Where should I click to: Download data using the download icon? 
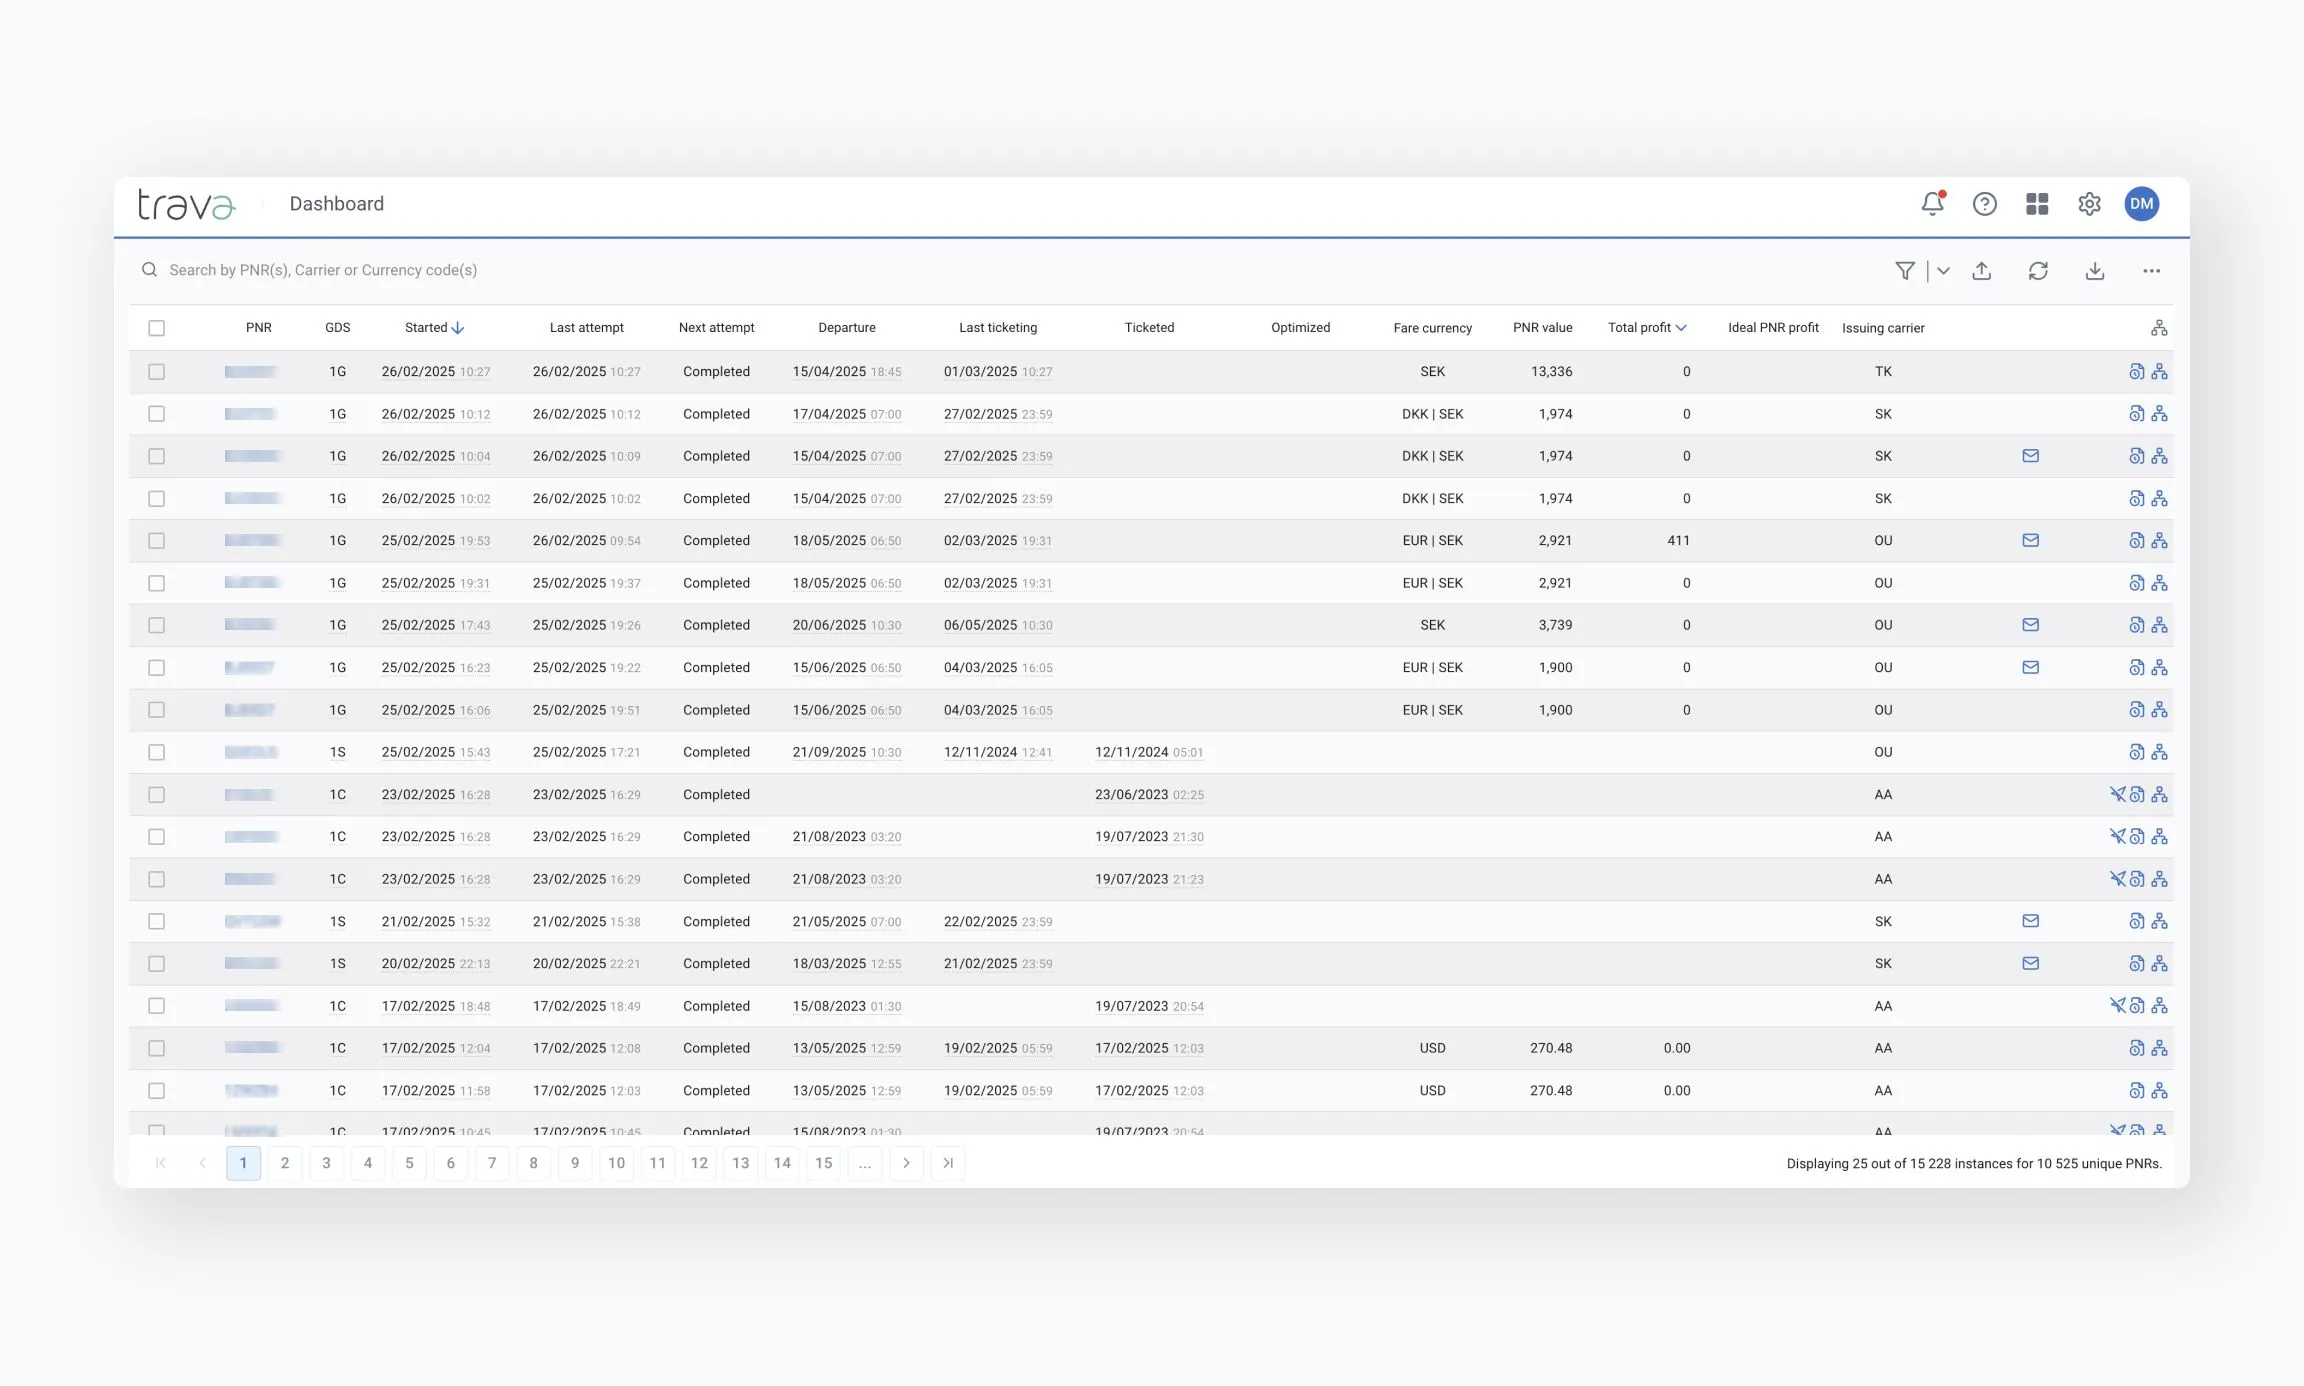tap(2095, 270)
